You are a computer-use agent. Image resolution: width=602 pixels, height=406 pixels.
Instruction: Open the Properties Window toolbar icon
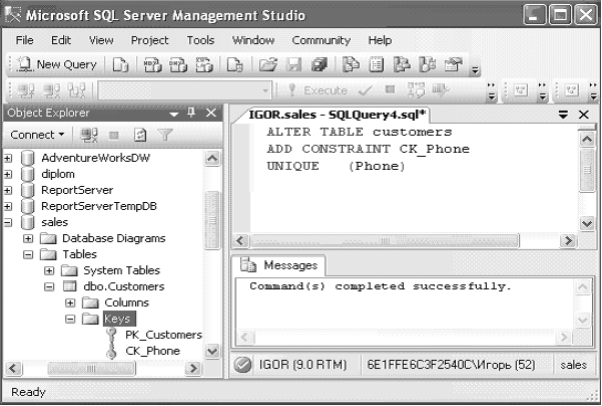[x=453, y=65]
